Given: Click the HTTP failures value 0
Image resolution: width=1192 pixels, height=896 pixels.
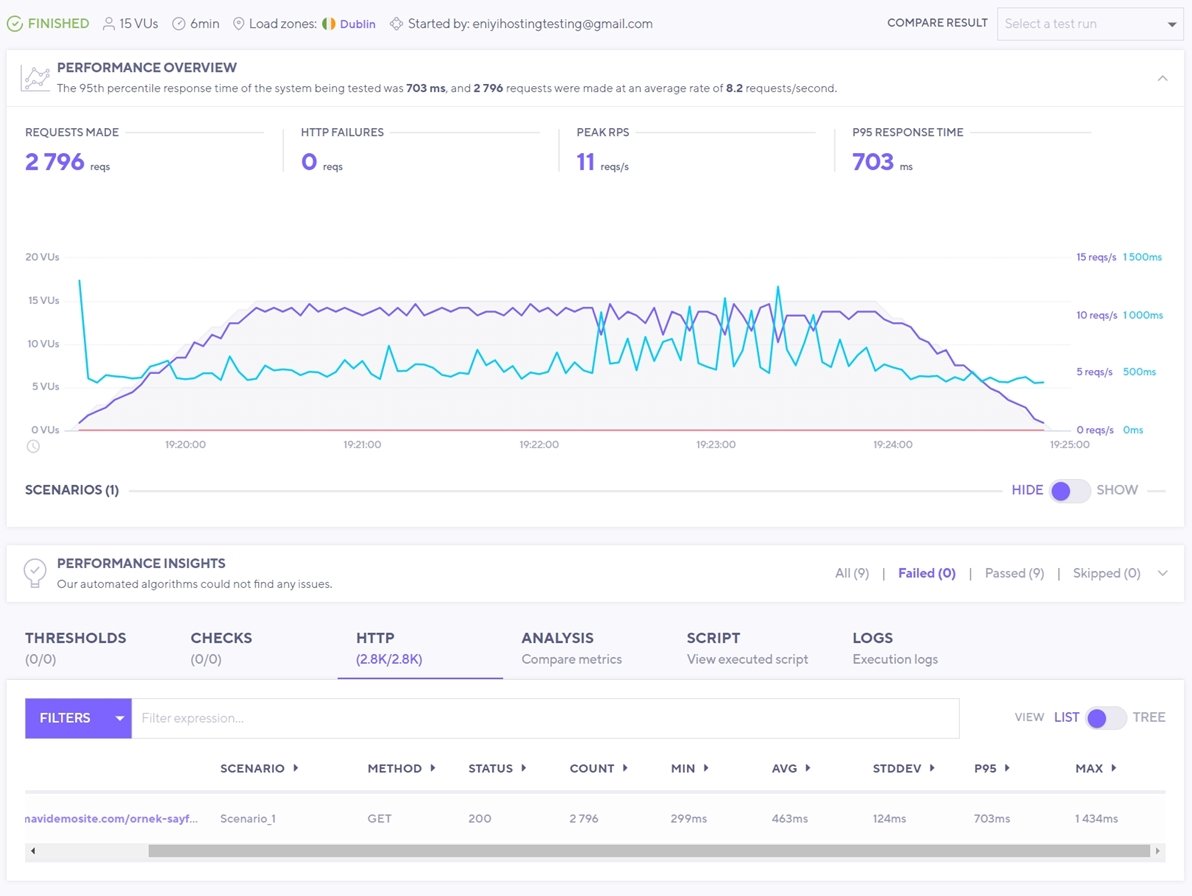Looking at the screenshot, I should (309, 162).
